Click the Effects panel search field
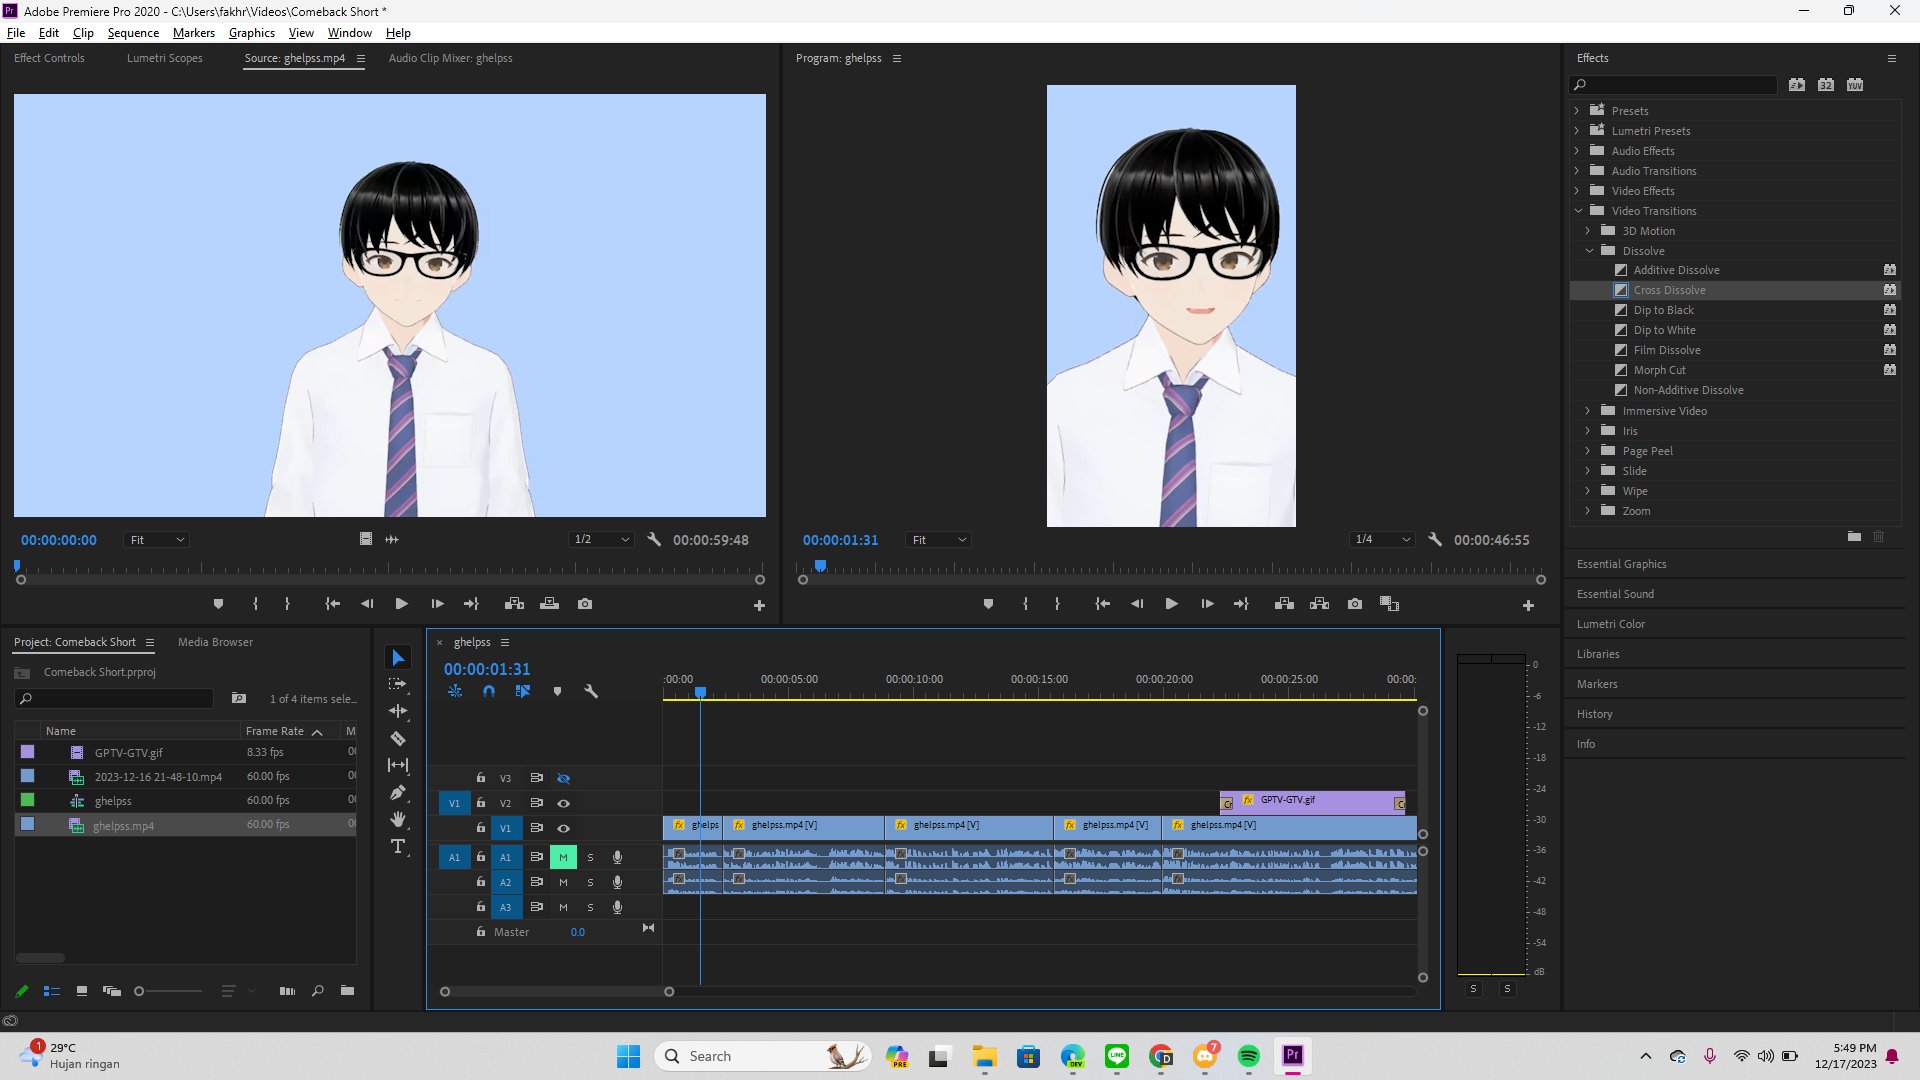This screenshot has height=1080, width=1920. (1673, 85)
